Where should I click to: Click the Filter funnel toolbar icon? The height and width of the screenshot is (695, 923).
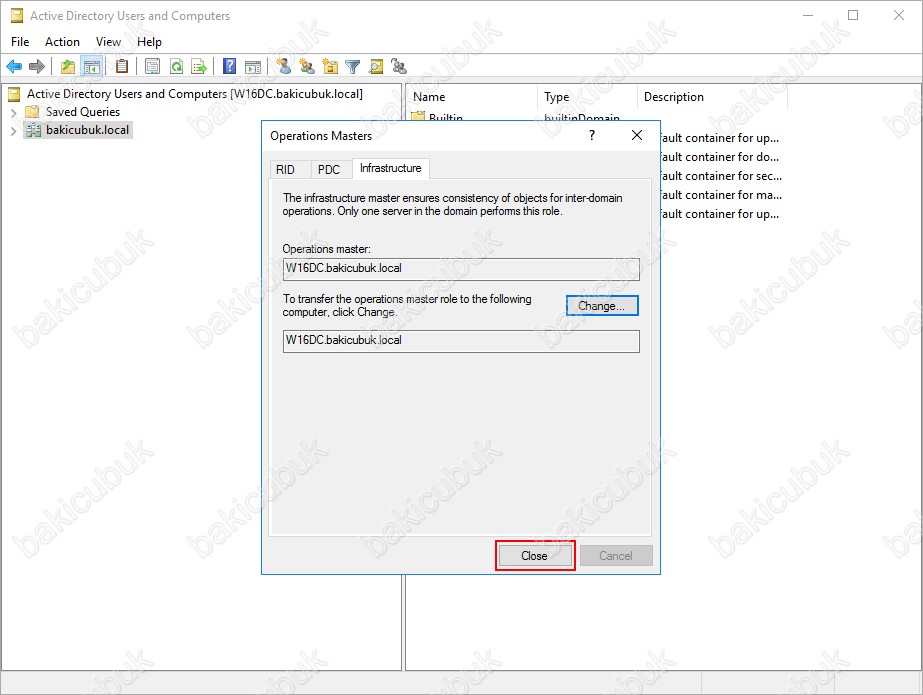[x=353, y=66]
